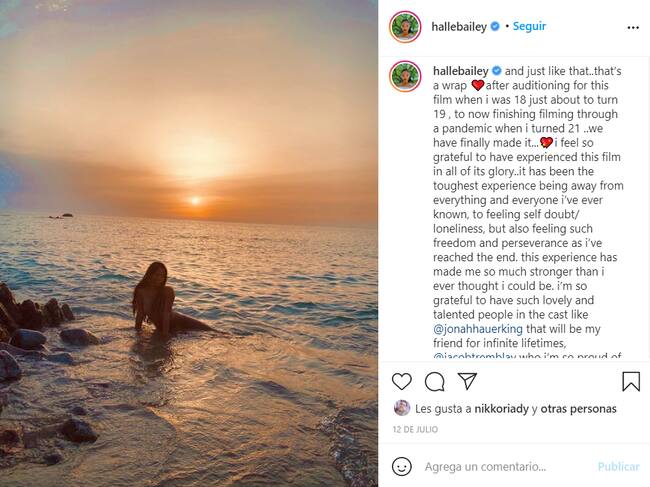Screen dimensions: 650x487
Task: Click verified badge next to header username
Action: (x=496, y=27)
